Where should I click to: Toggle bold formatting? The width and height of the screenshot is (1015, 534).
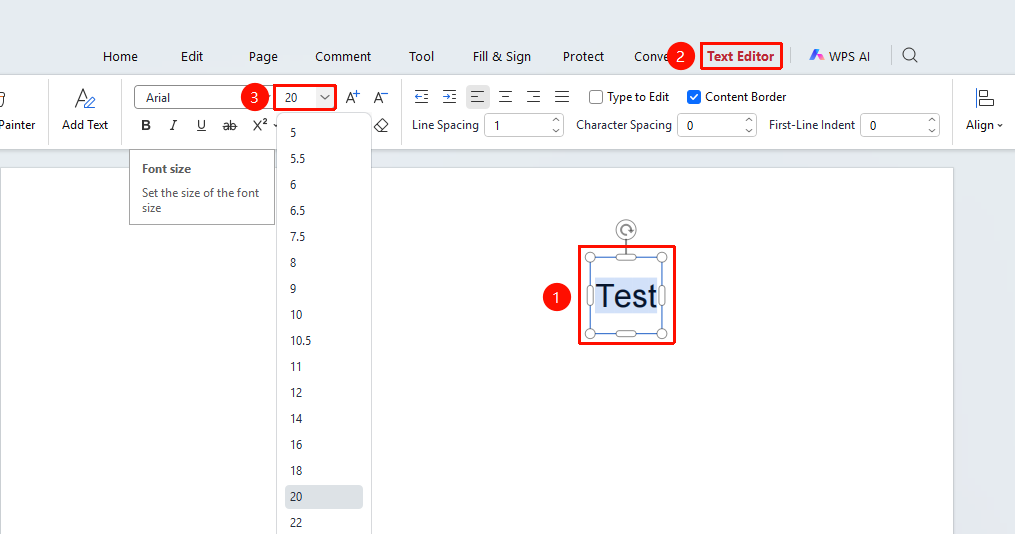(x=146, y=126)
